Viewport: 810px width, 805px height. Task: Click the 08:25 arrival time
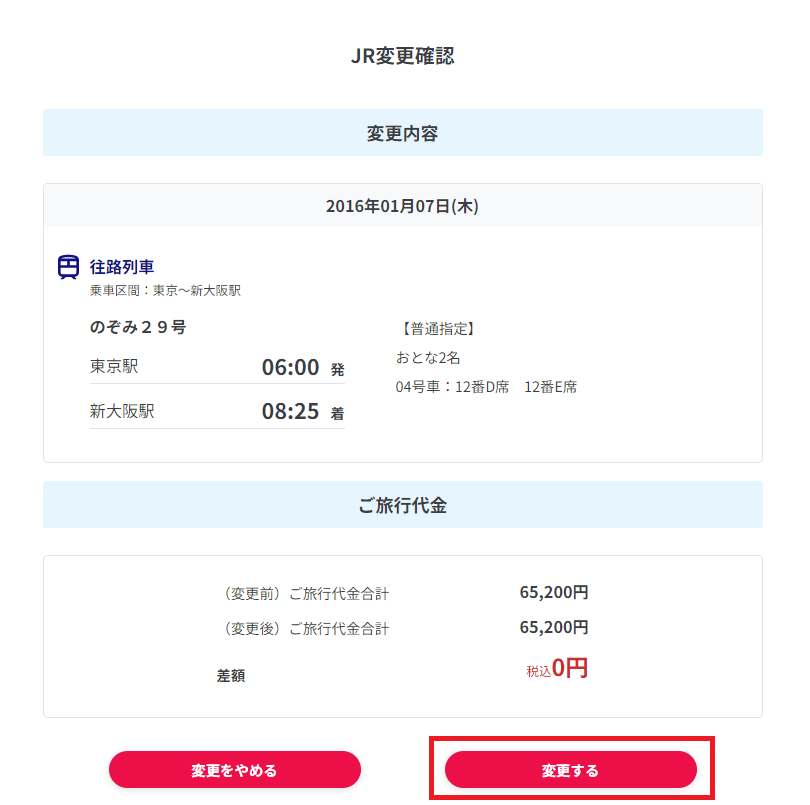[x=290, y=413]
